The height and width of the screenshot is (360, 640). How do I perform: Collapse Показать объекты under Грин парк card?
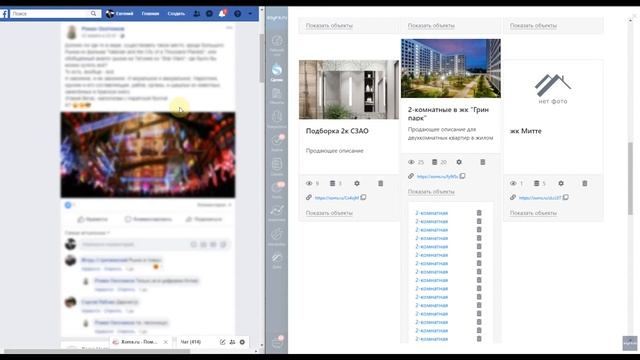[x=431, y=192]
